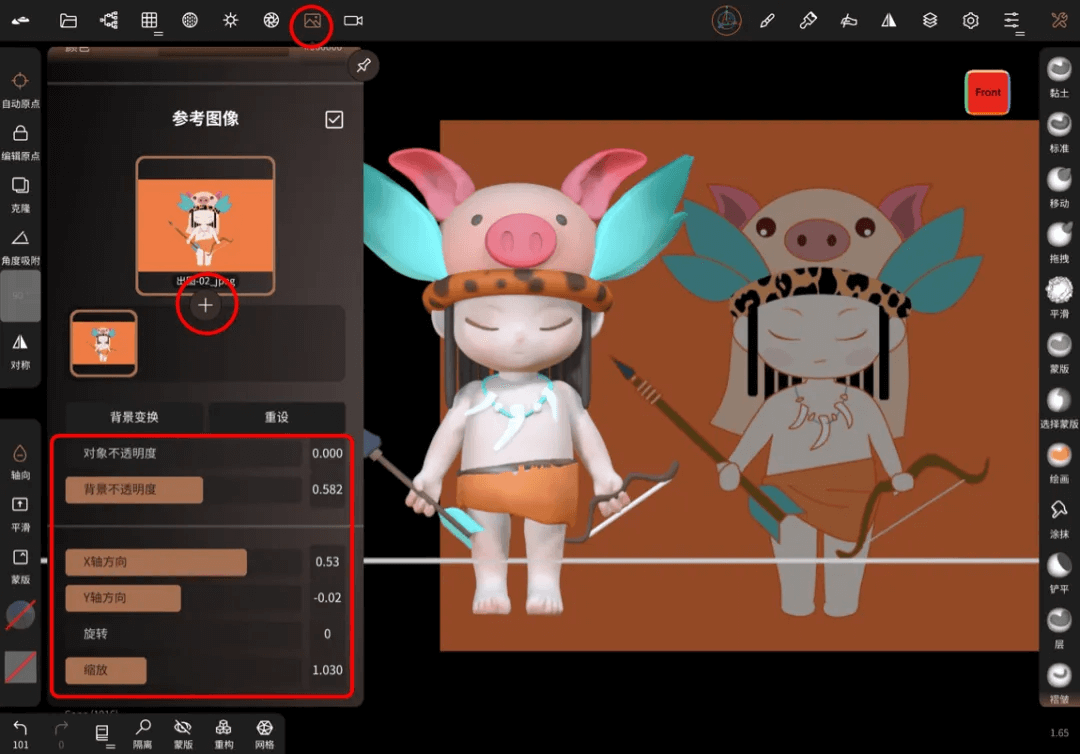Open the reference image menu icon
The width and height of the screenshot is (1080, 754).
point(312,21)
